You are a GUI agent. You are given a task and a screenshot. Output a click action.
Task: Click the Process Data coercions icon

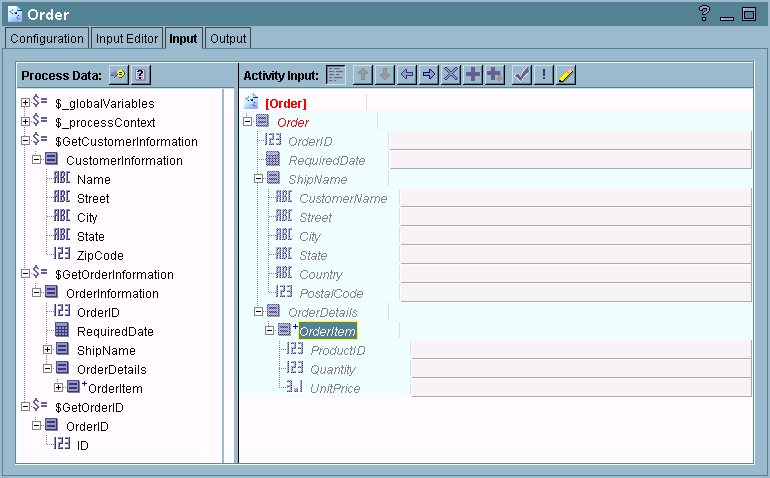click(x=119, y=75)
